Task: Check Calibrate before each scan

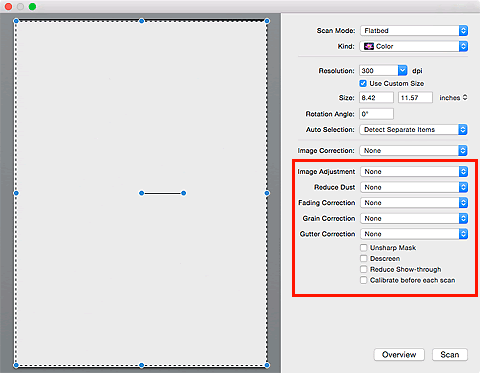Action: [363, 280]
